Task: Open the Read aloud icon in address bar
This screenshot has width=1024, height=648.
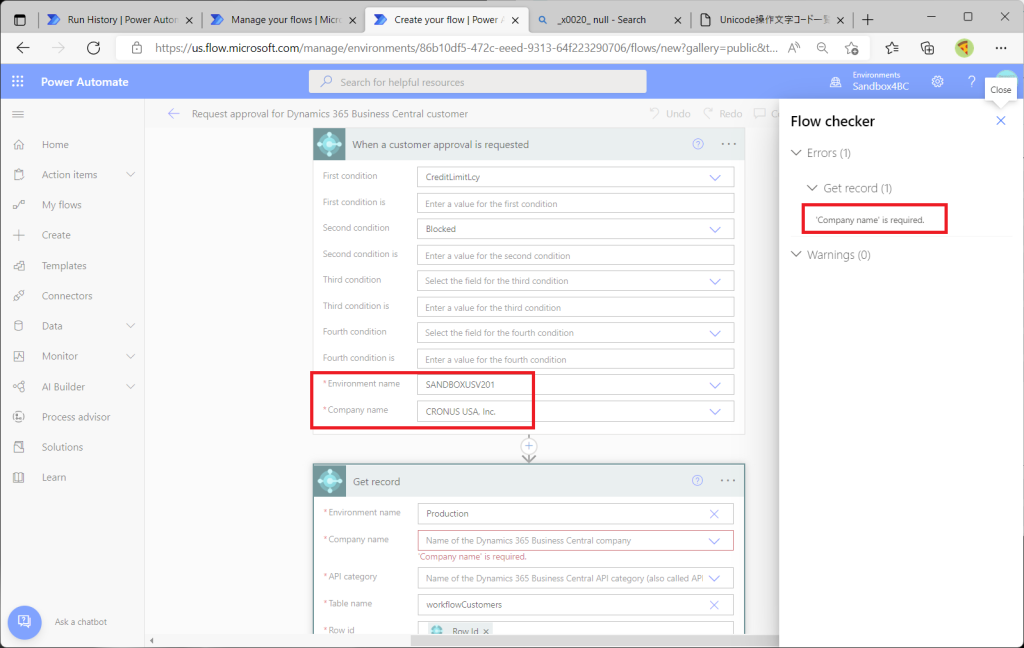Action: coord(794,48)
